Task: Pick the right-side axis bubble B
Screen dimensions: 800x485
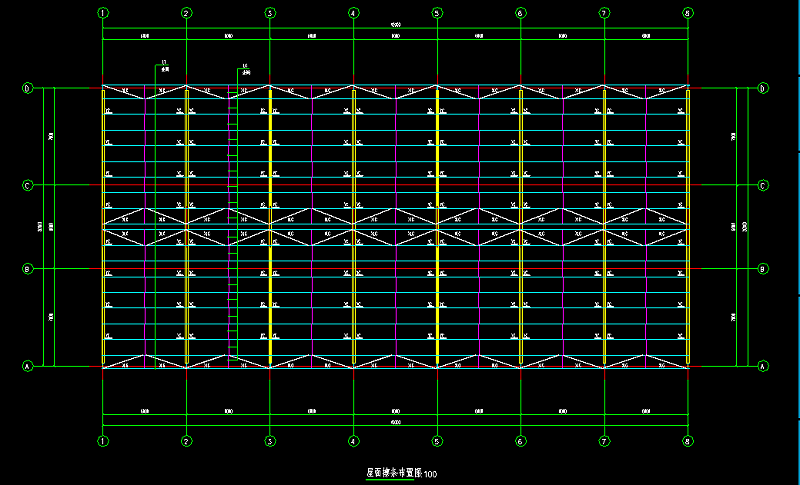Action: click(x=763, y=269)
